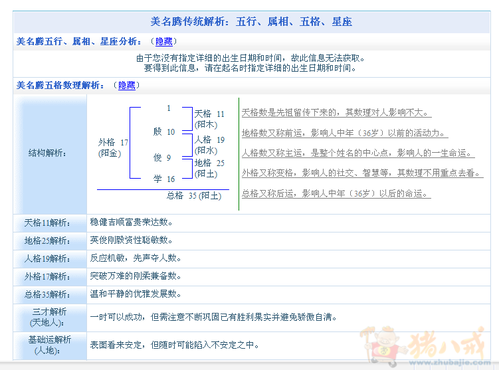Click 地格 25 in the structure diagram

210,163
